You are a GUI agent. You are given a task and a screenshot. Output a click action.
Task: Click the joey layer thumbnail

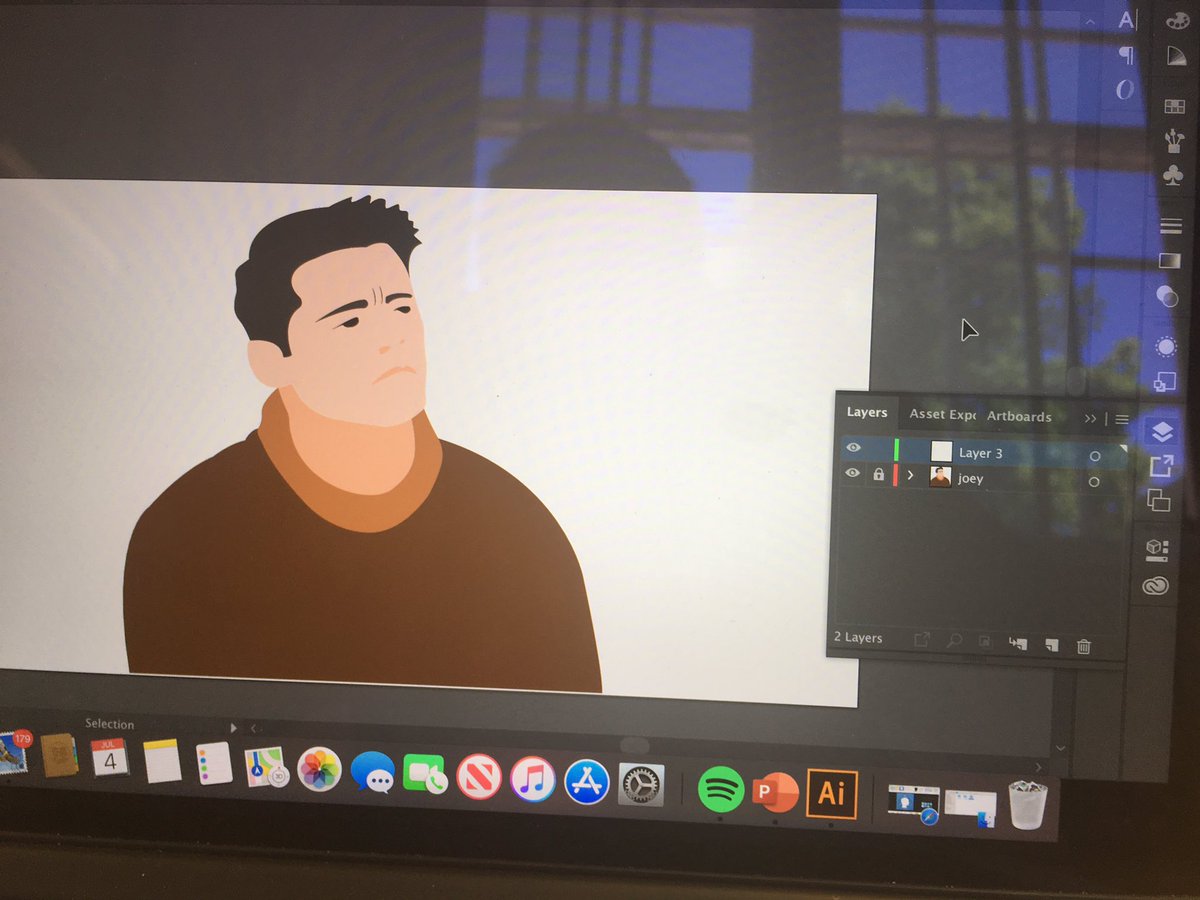940,477
